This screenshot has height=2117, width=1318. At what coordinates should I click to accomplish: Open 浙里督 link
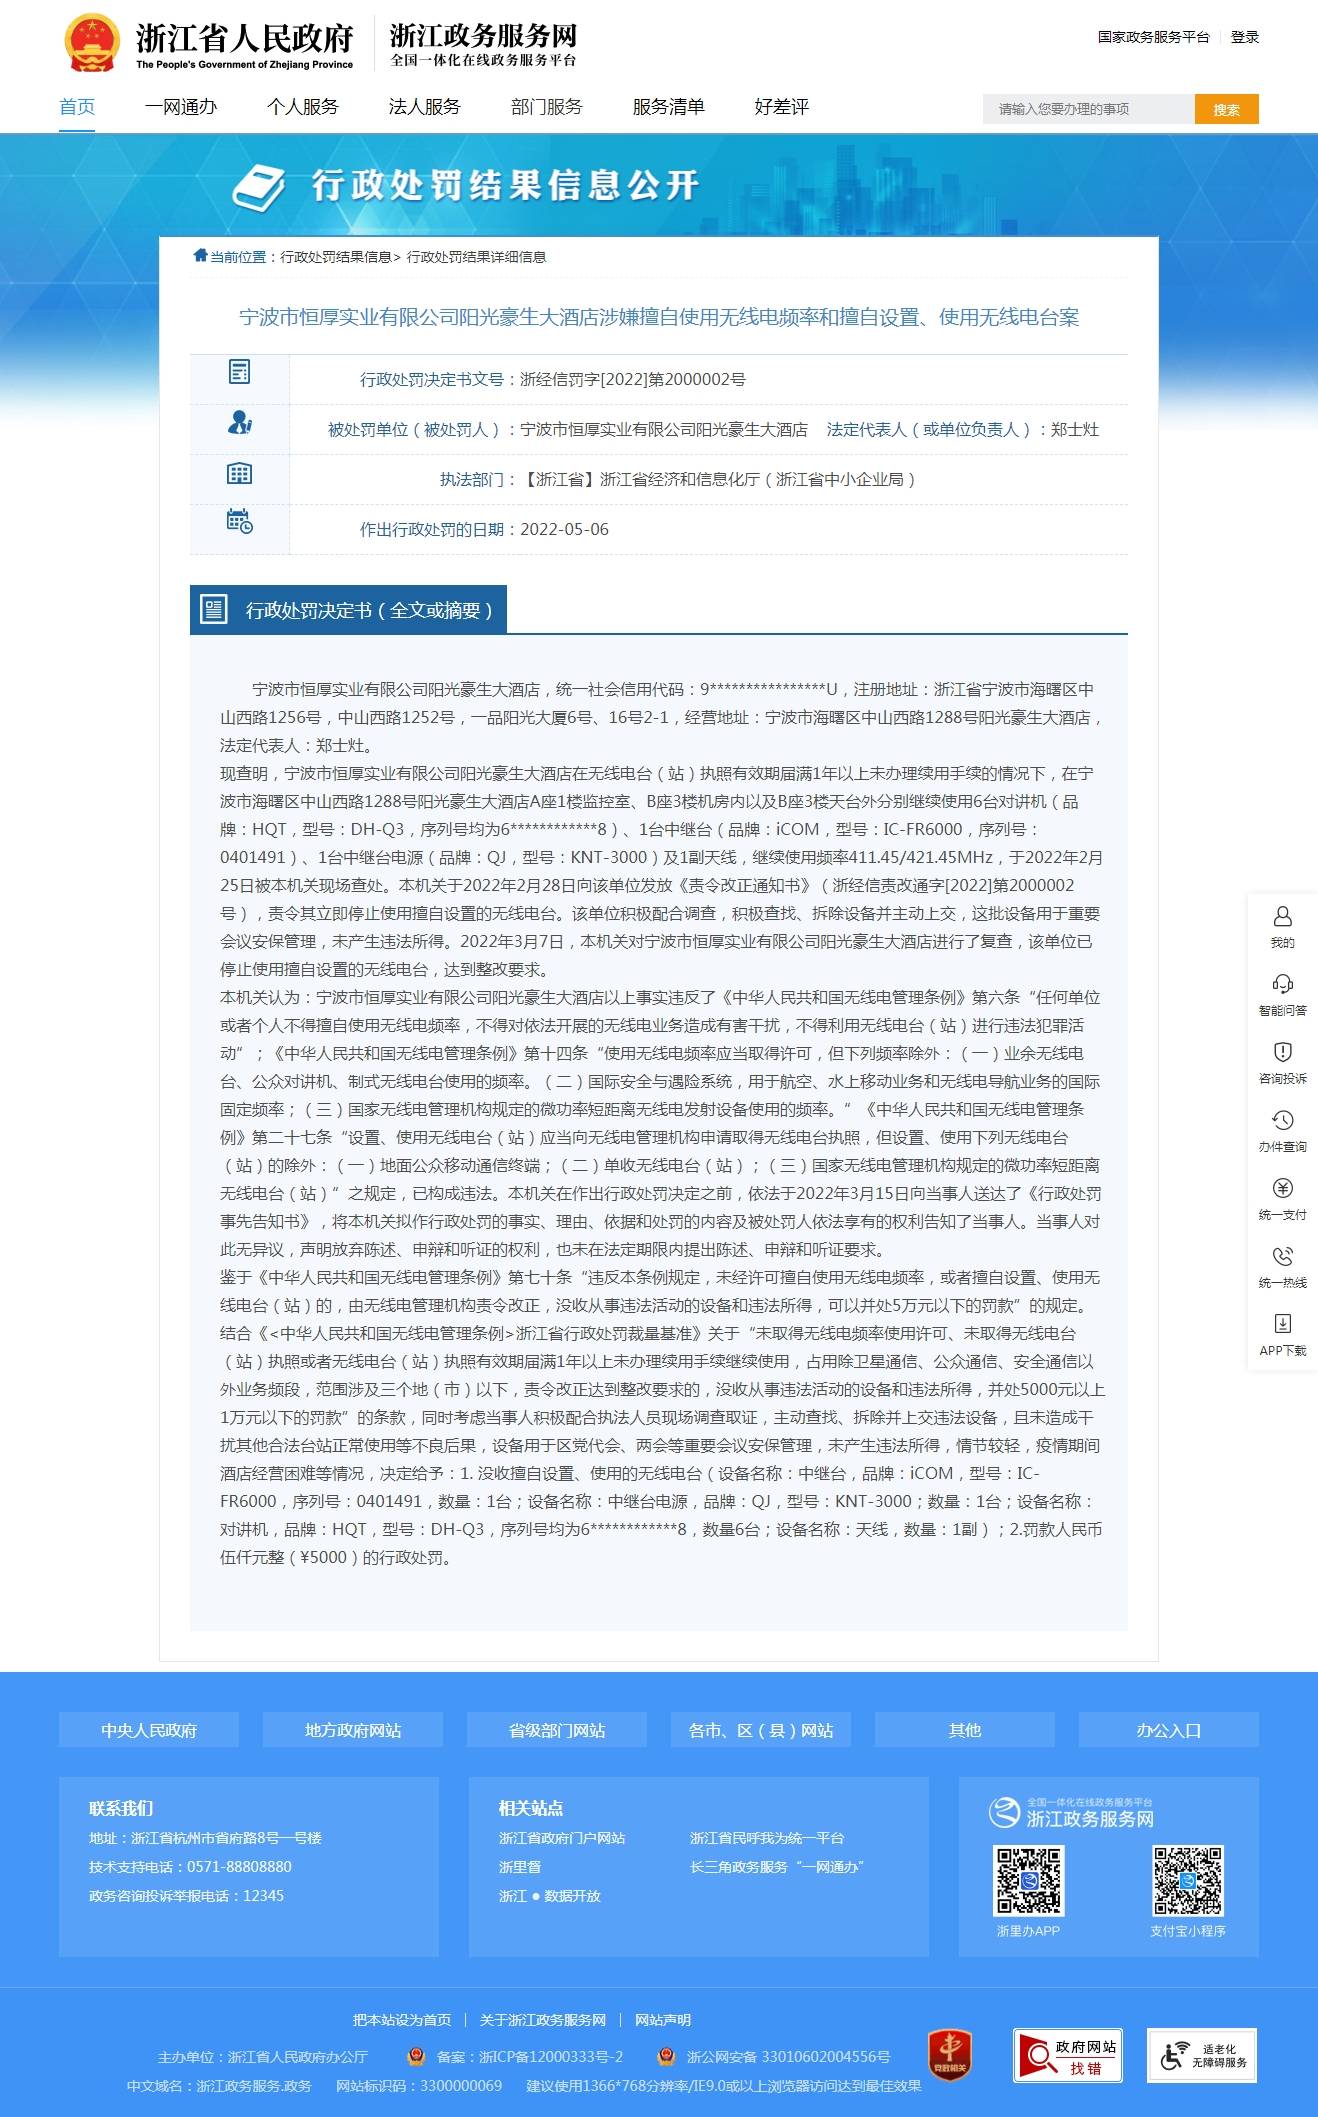(x=520, y=1867)
